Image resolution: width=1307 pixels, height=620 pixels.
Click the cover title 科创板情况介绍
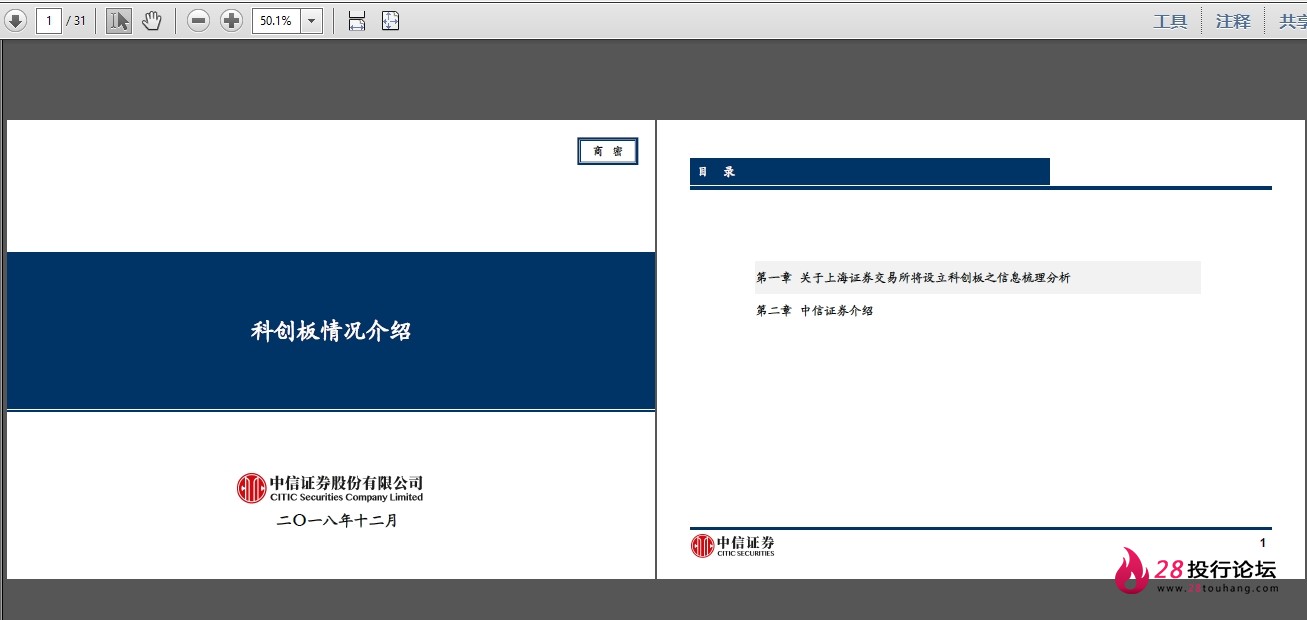[331, 331]
